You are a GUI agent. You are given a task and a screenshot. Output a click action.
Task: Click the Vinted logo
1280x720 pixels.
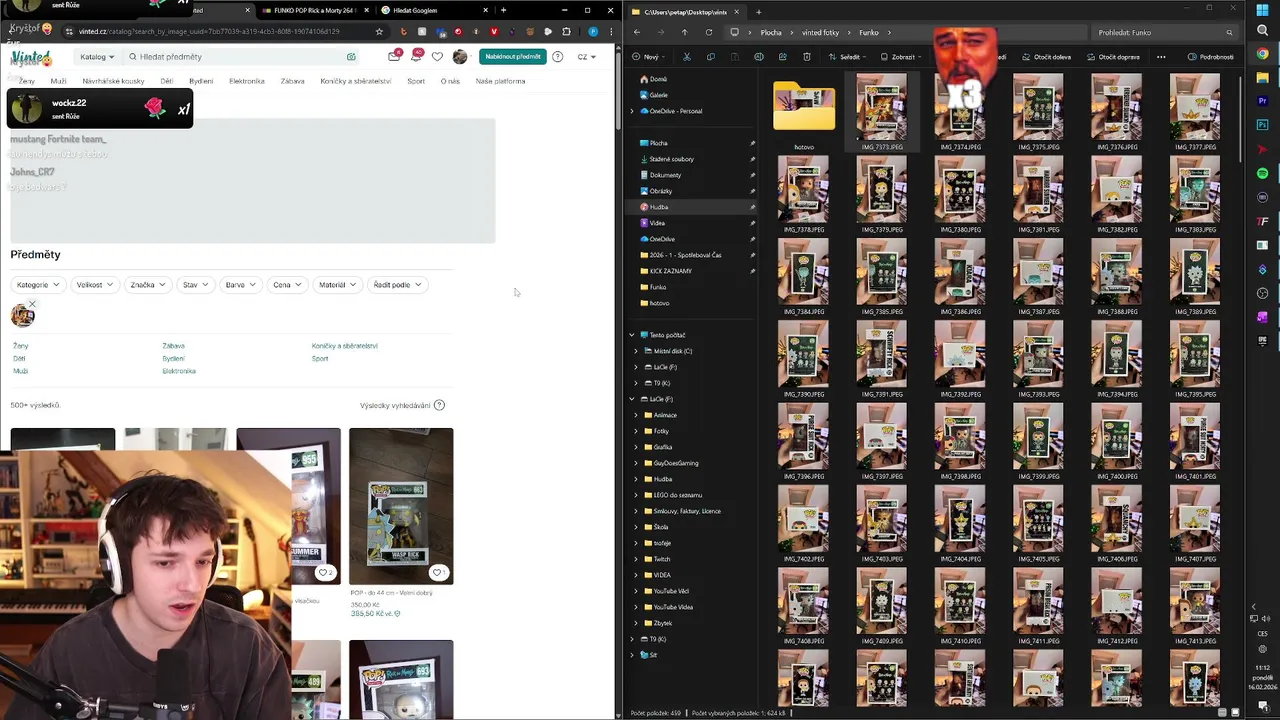pyautogui.click(x=31, y=57)
